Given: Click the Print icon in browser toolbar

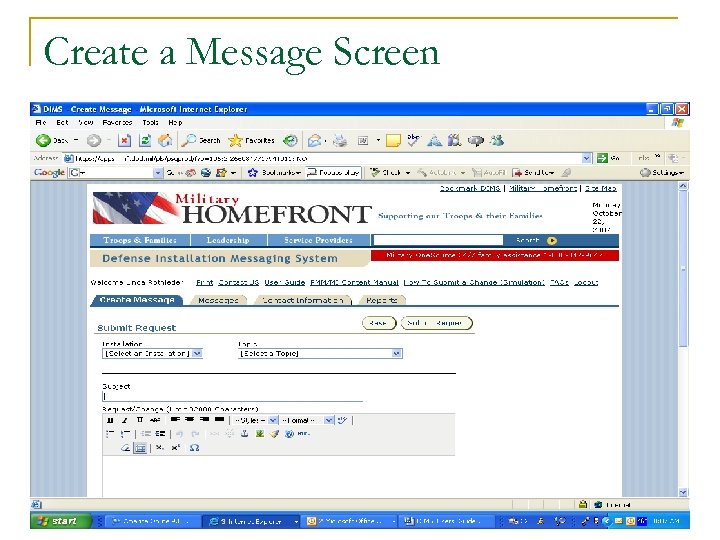Looking at the screenshot, I should point(340,141).
